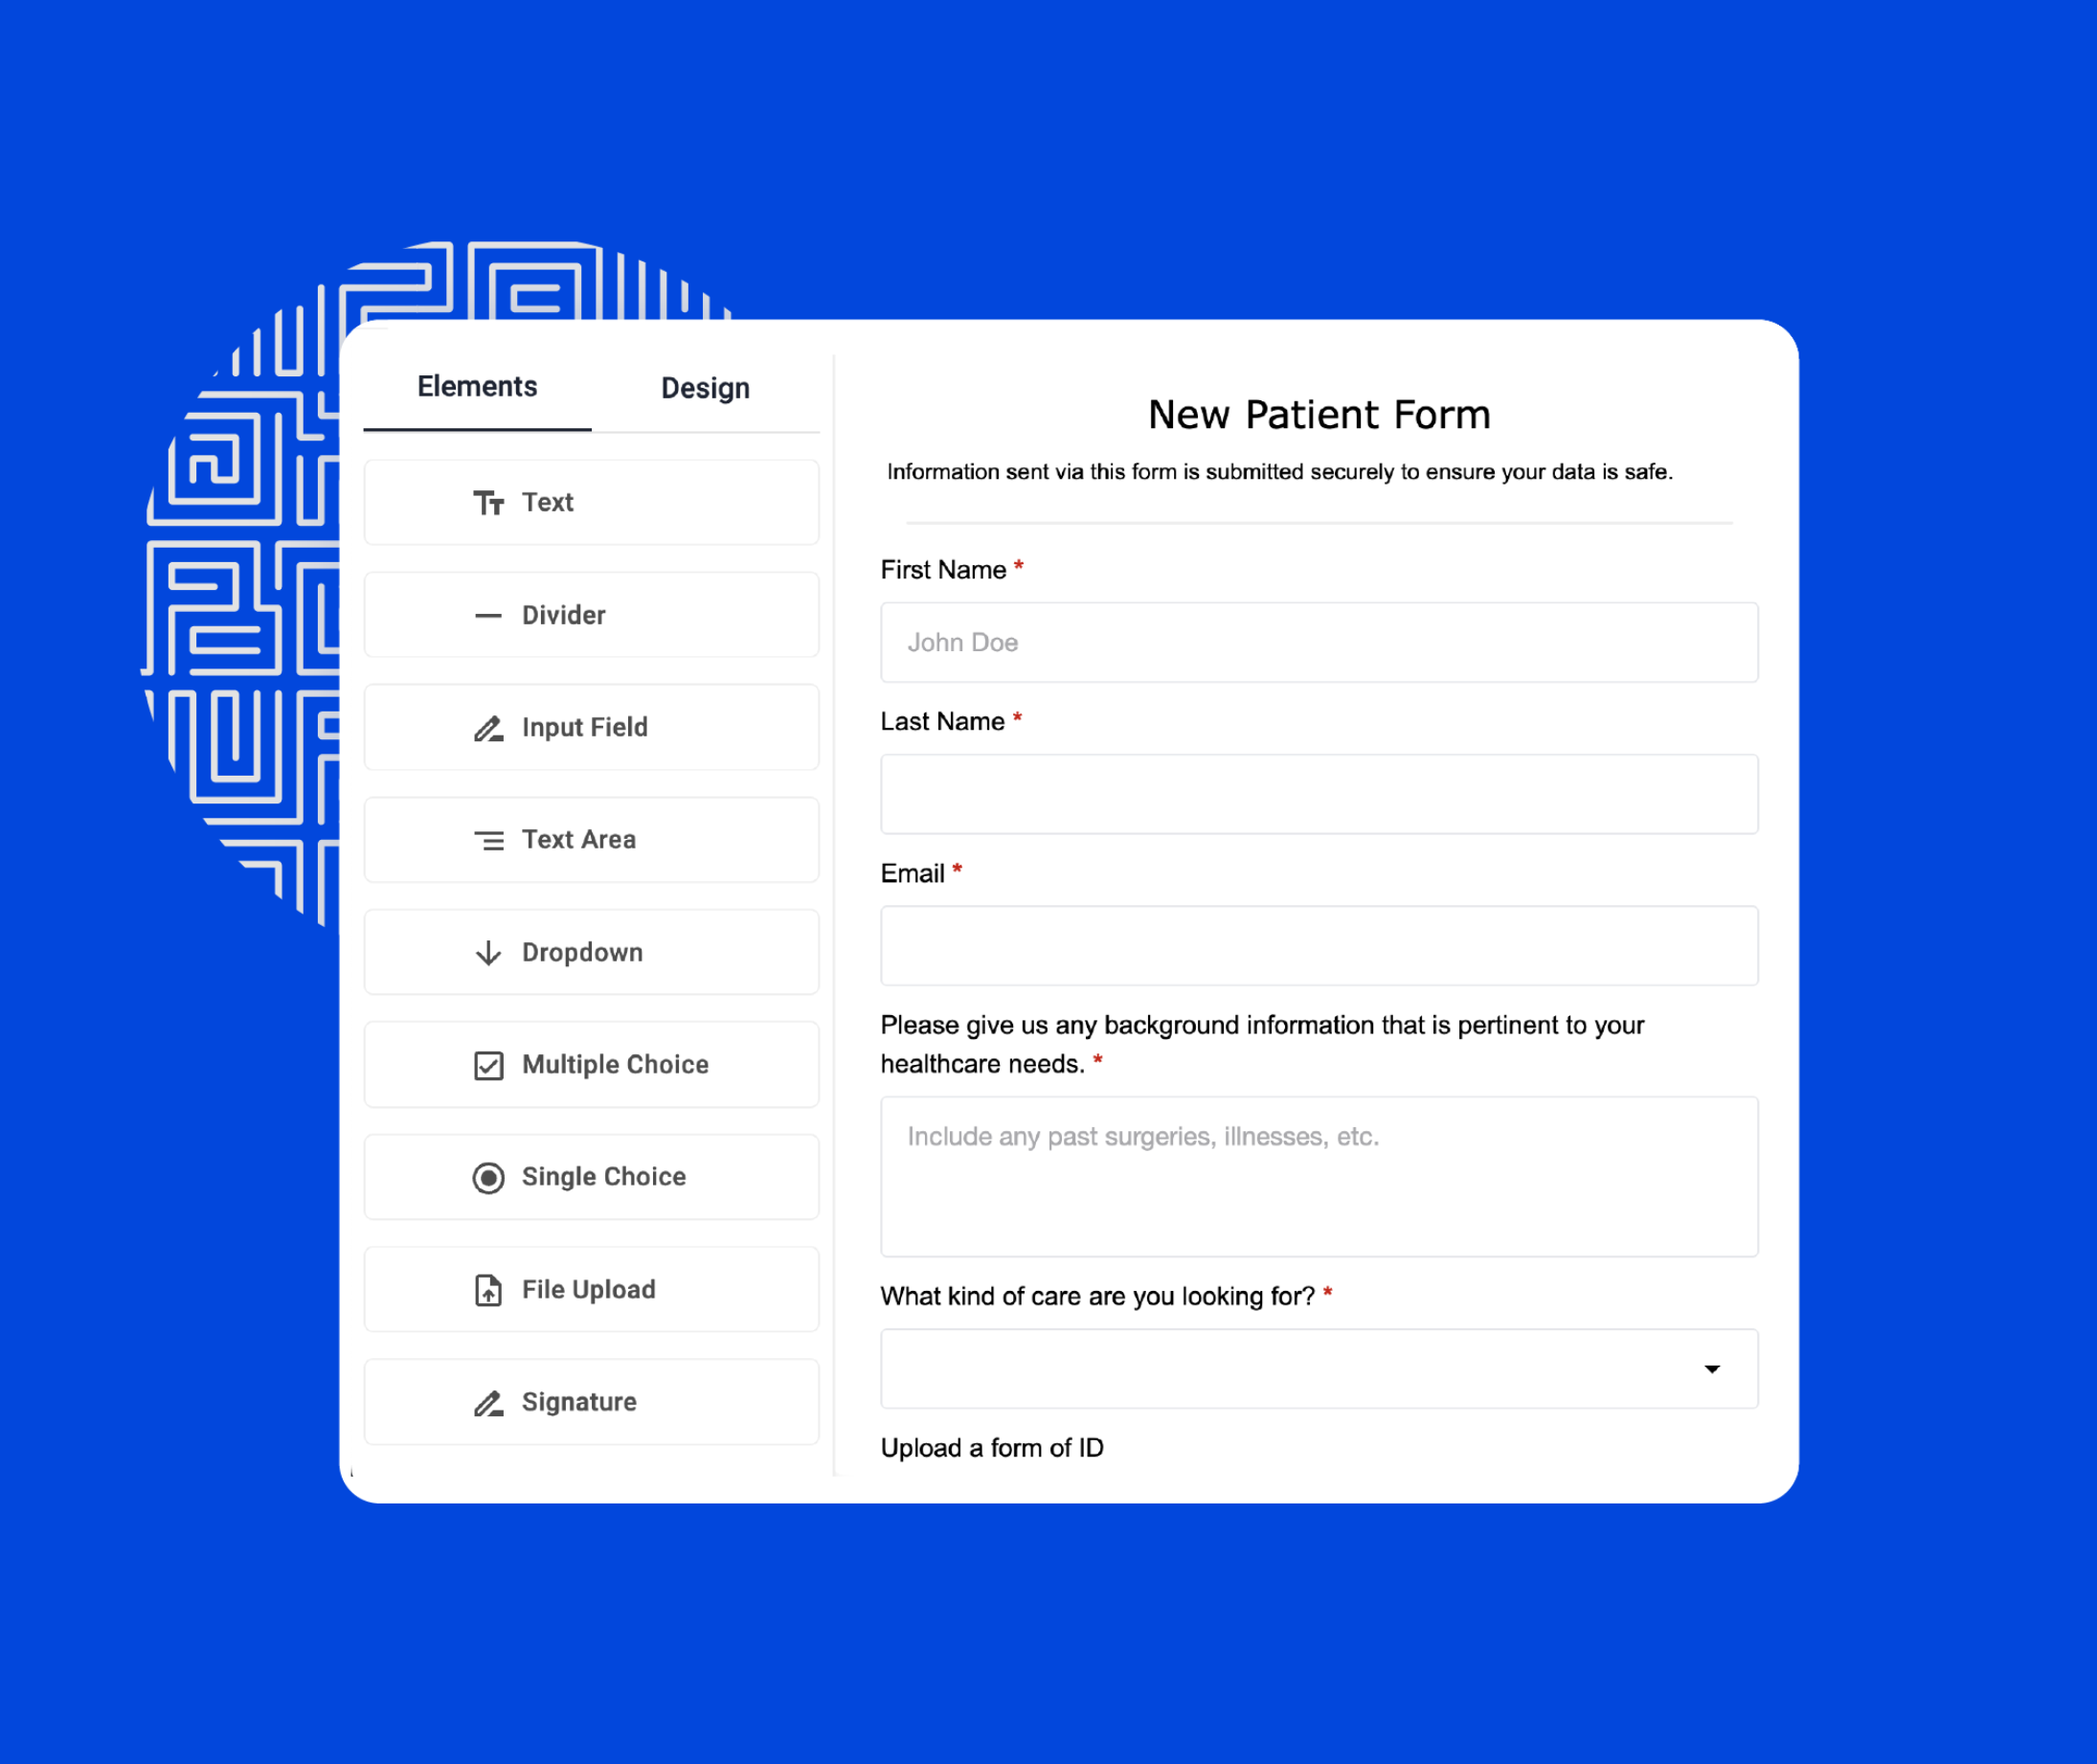
Task: Check the Multiple Choice checkbox element
Action: pos(489,1064)
